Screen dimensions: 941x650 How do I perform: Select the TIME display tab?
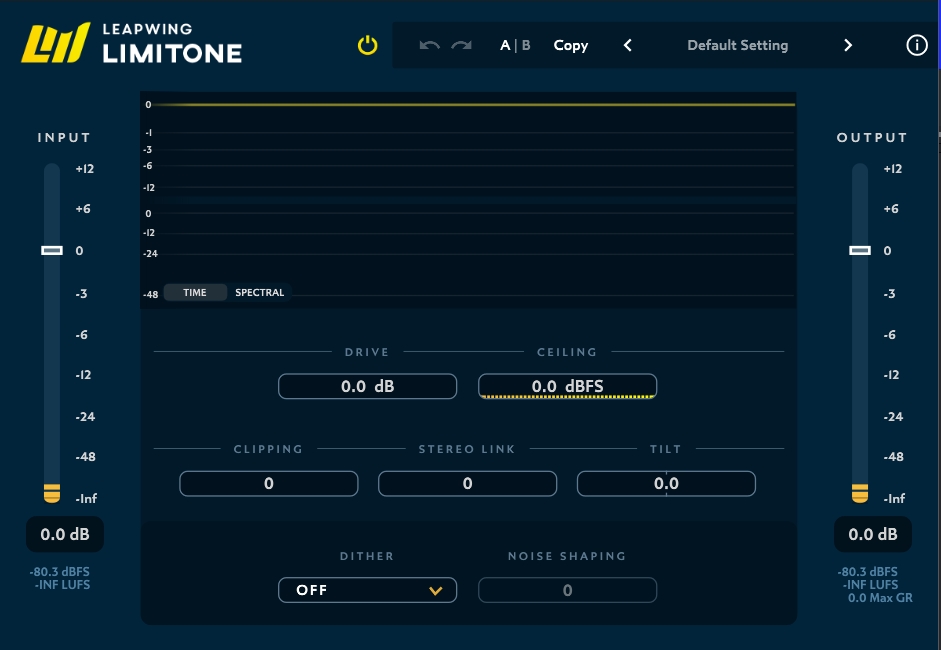click(x=195, y=292)
